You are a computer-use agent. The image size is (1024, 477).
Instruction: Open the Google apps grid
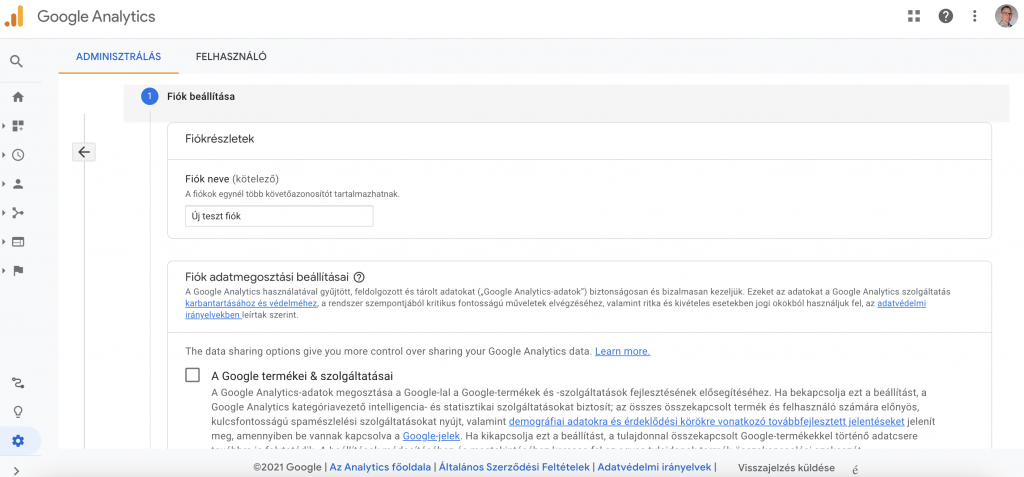coord(914,16)
